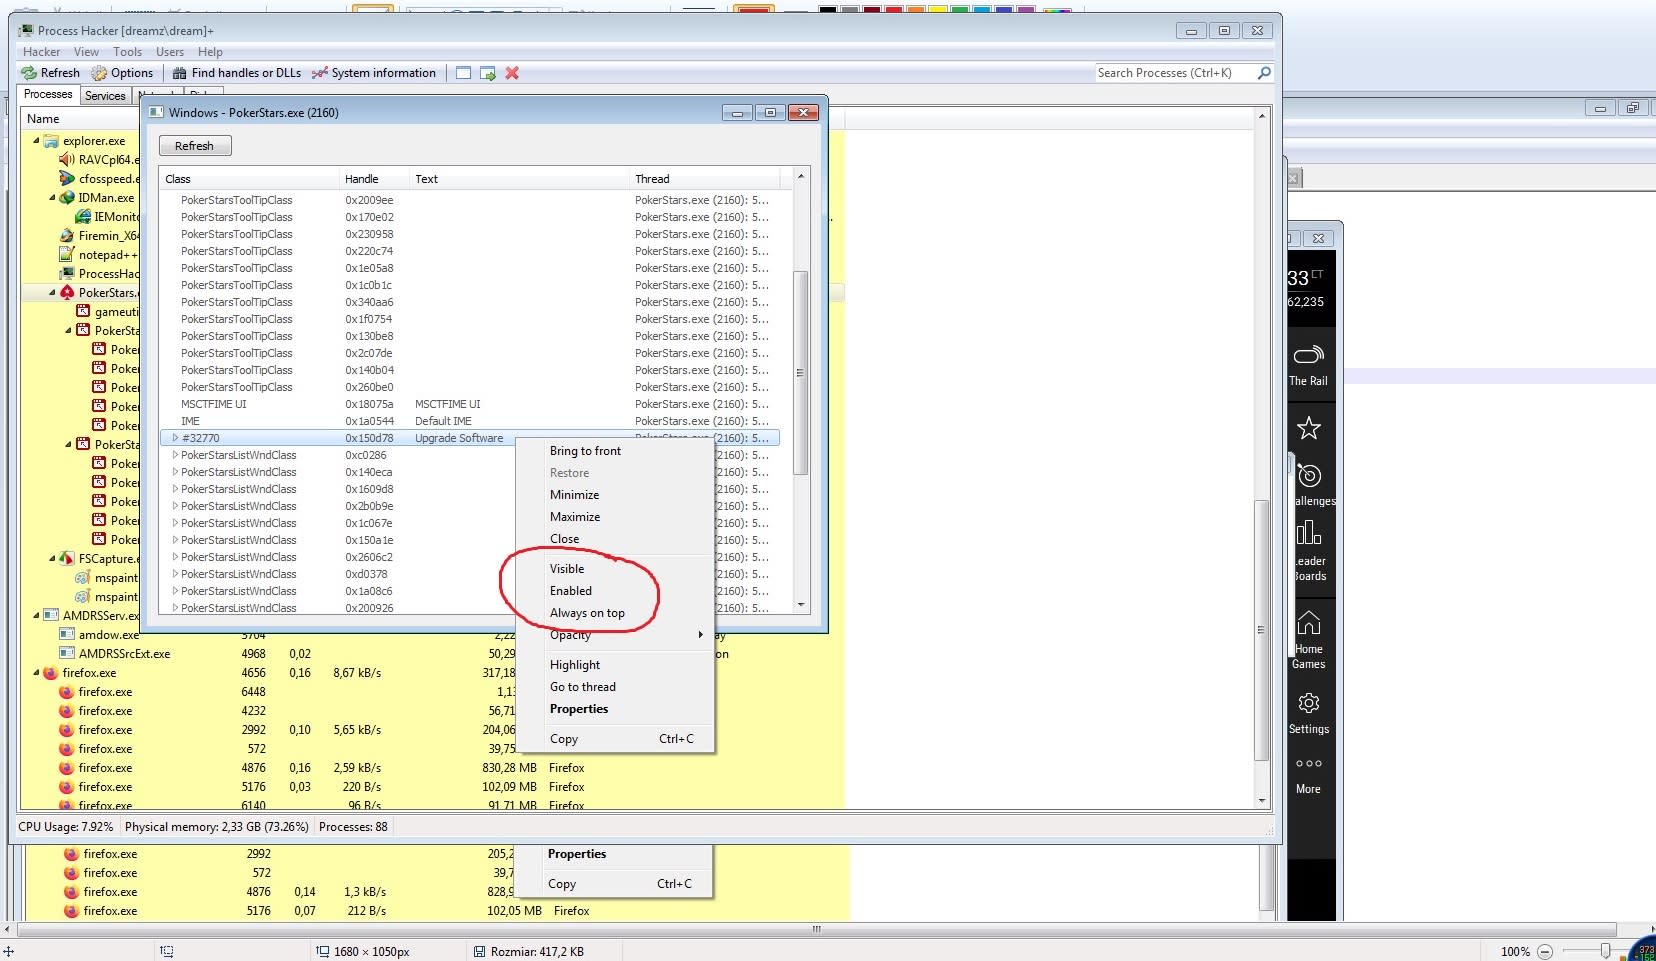Open the Challenges target icon

point(1308,475)
